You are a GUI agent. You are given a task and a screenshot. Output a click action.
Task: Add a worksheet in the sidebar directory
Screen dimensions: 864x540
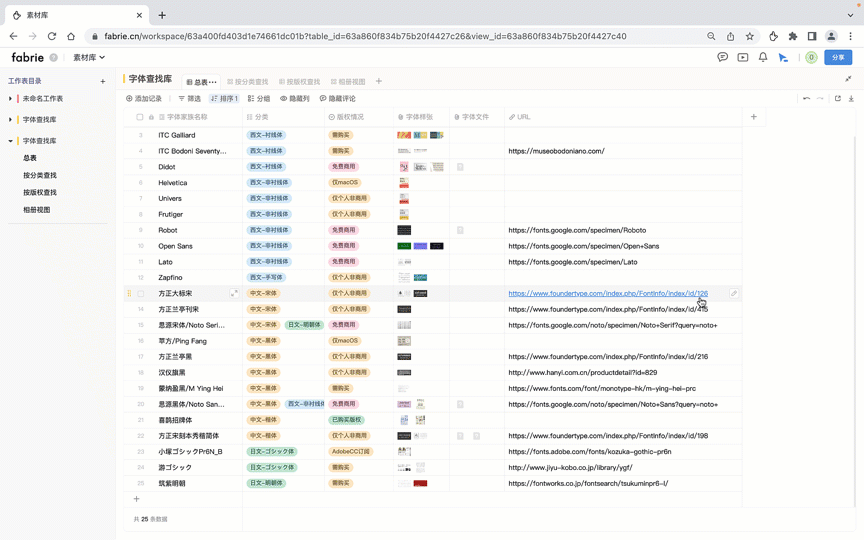(102, 81)
